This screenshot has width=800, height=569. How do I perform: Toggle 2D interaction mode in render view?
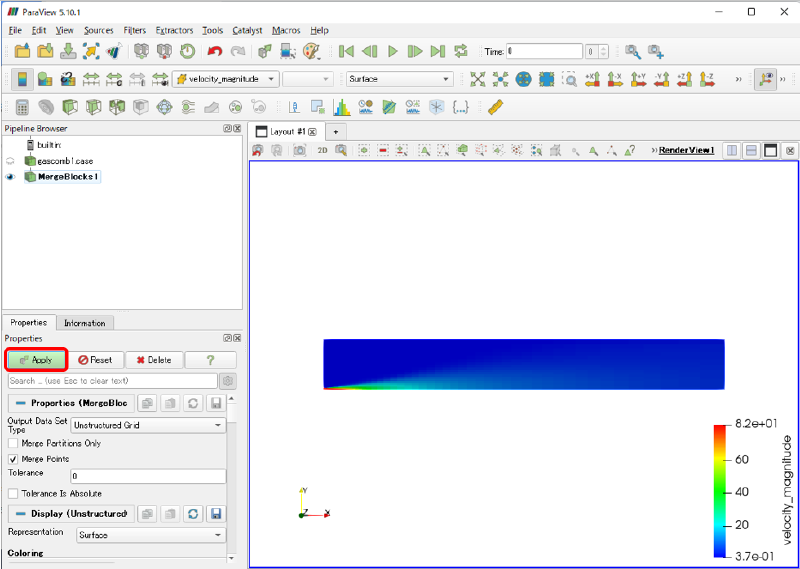(x=322, y=150)
